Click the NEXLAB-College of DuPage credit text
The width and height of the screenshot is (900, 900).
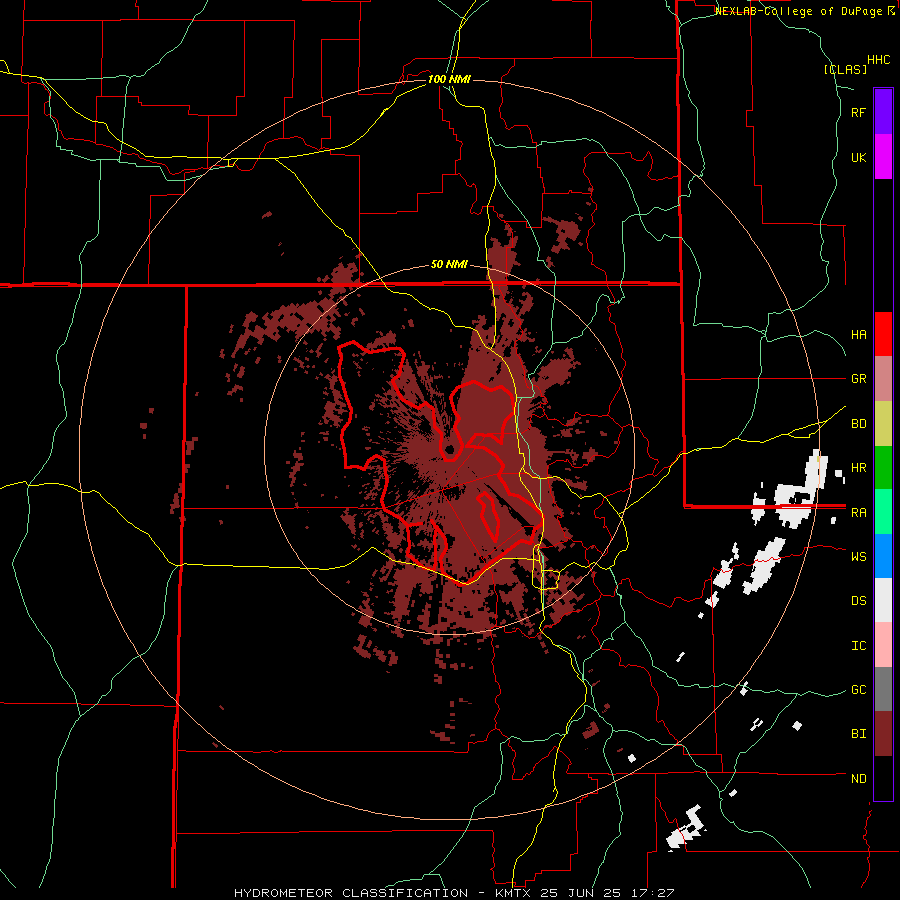pos(800,11)
